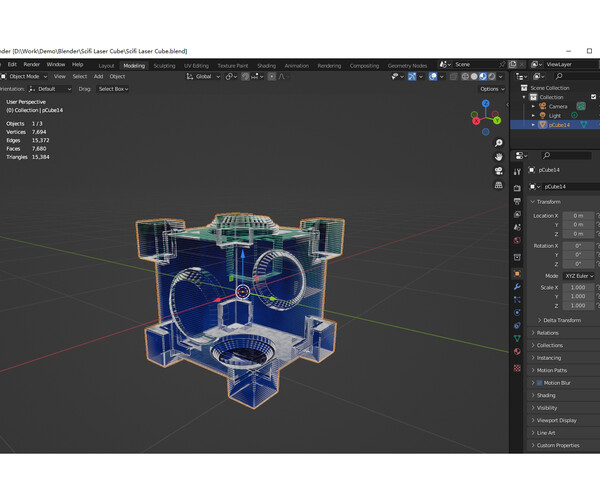Open the Material properties tab icon
Viewport: 600px width, 500px height.
[x=517, y=351]
